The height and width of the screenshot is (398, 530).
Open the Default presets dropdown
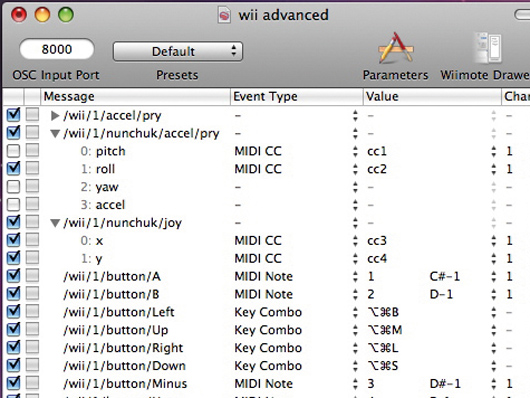178,51
